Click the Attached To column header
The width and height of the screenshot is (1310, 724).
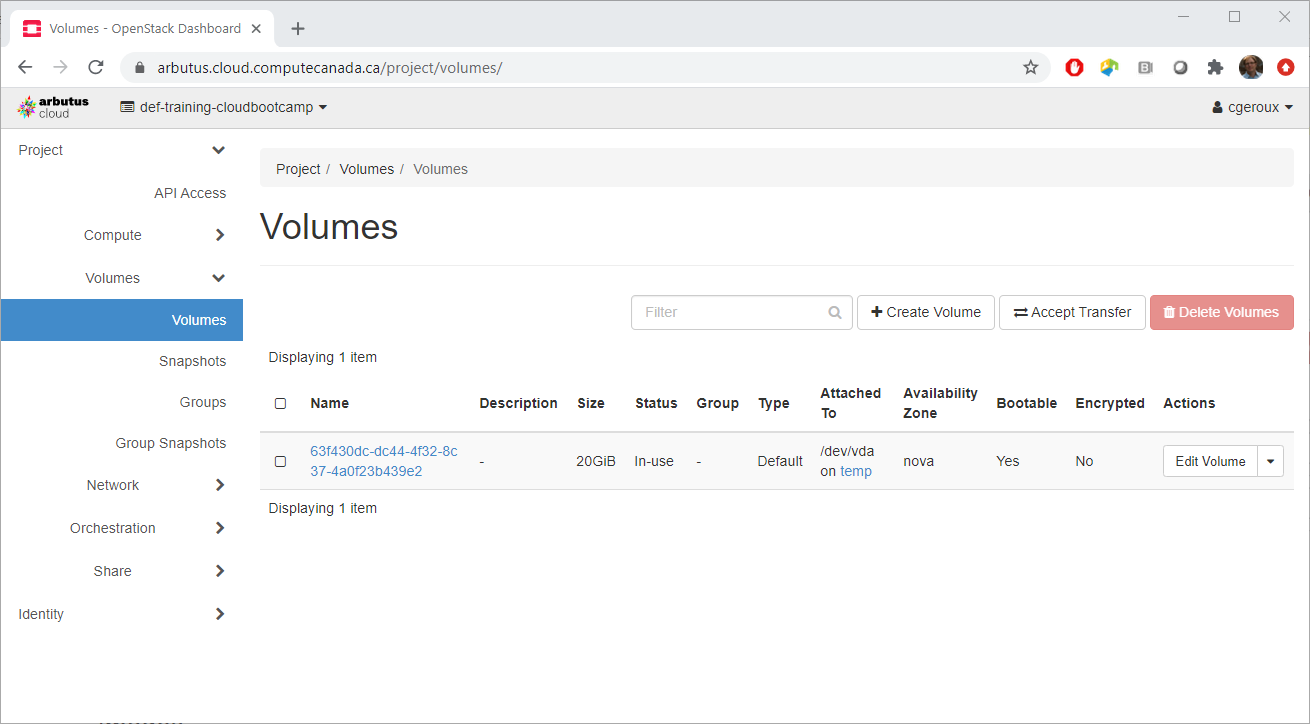[x=850, y=403]
